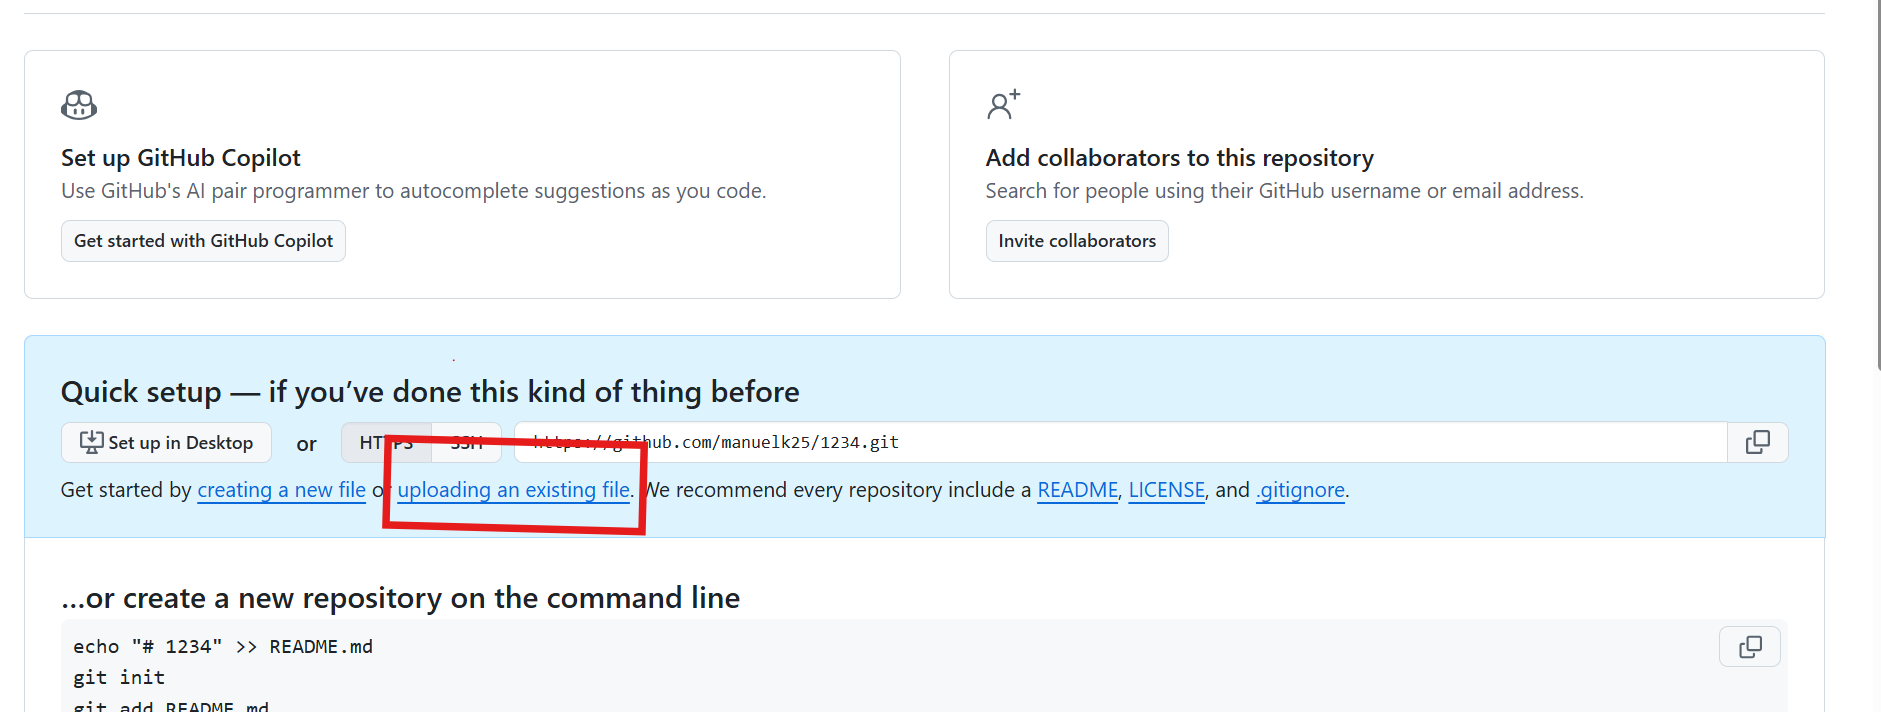The image size is (1881, 712).
Task: Click the git init command line
Action: (x=119, y=678)
